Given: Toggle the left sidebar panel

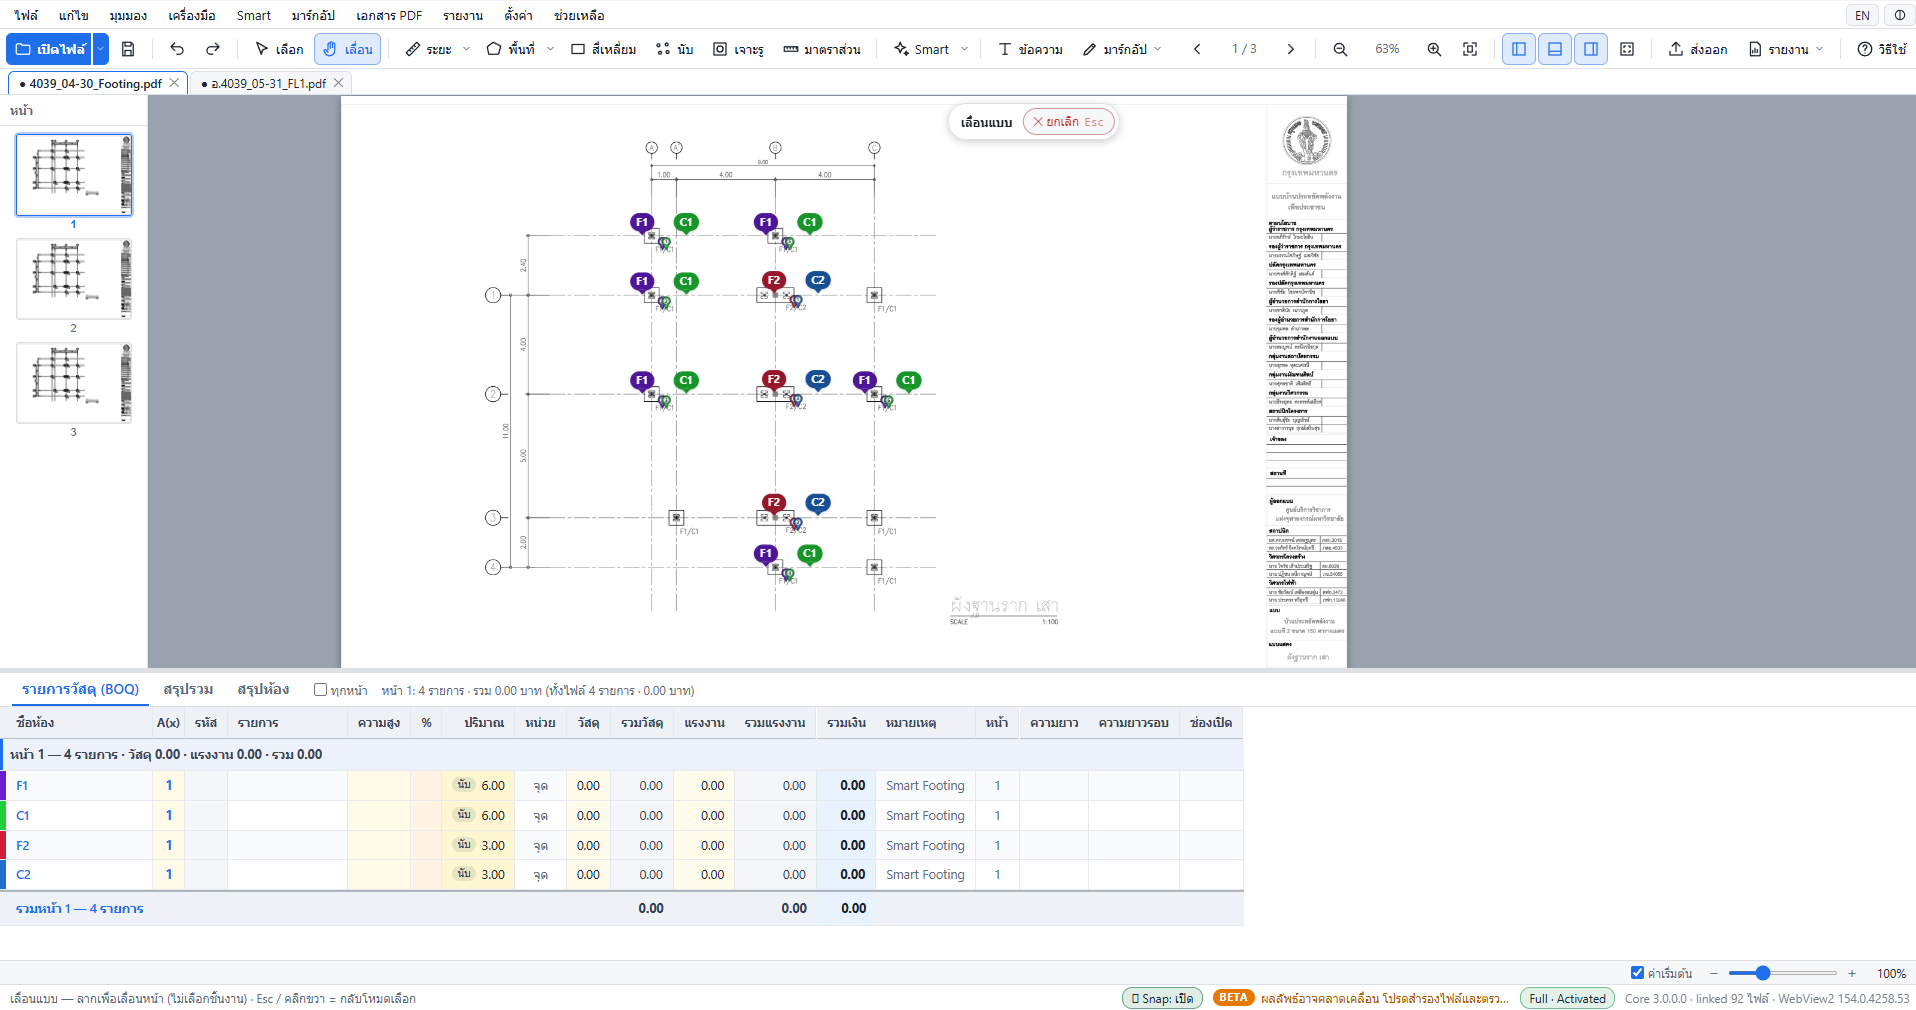Looking at the screenshot, I should tap(1519, 49).
